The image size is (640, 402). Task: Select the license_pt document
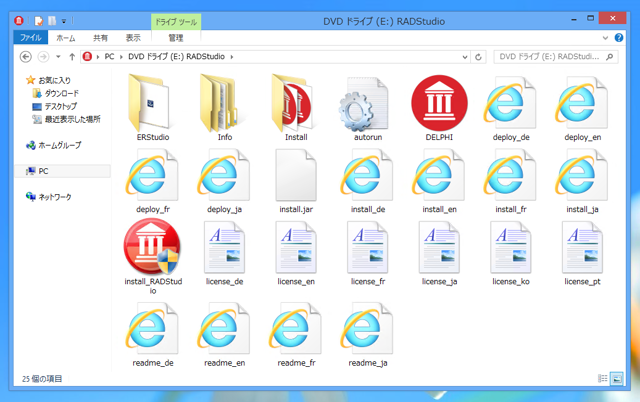click(x=582, y=253)
